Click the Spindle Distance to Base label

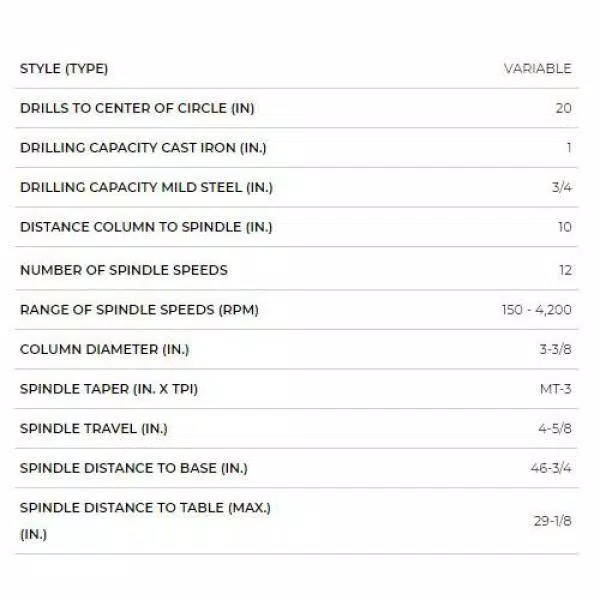coord(134,468)
